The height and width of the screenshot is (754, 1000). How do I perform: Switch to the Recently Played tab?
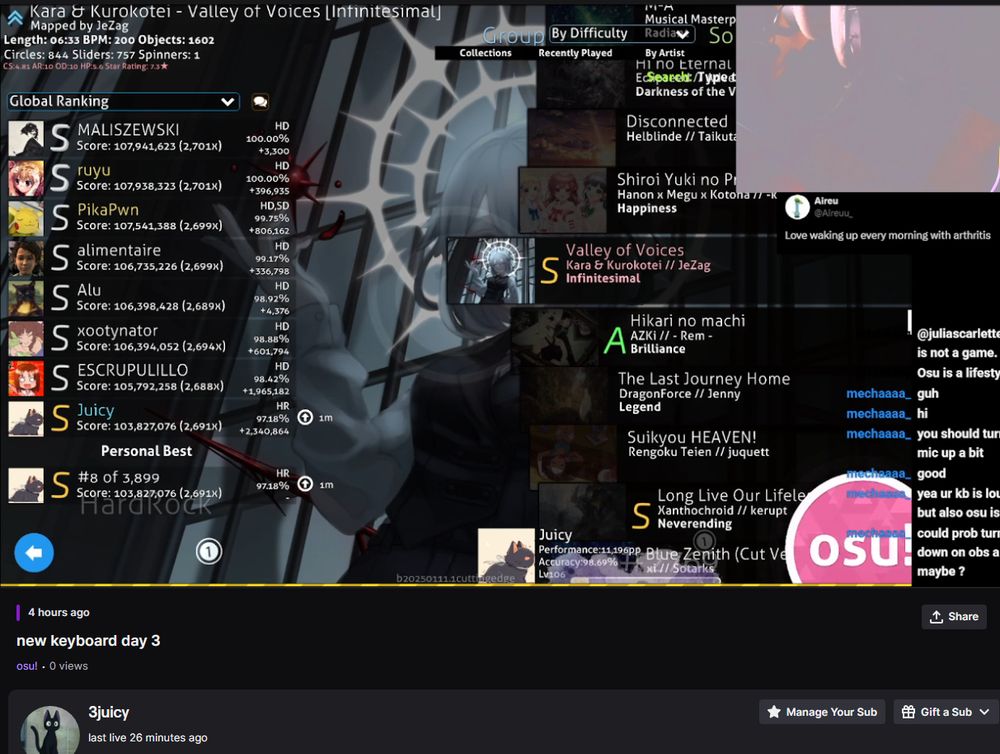point(575,53)
